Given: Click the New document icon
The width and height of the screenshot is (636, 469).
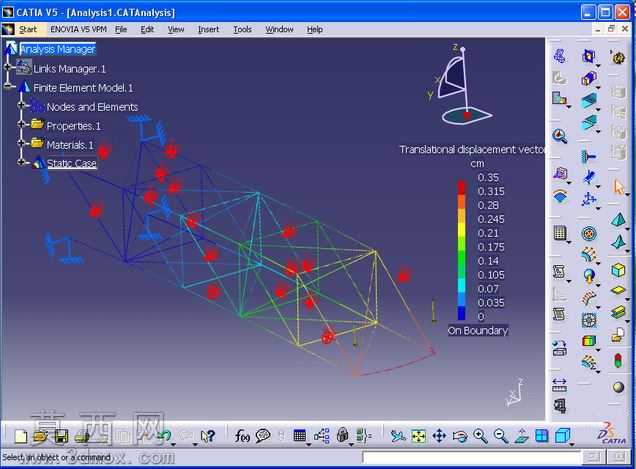Looking at the screenshot, I should [x=20, y=436].
